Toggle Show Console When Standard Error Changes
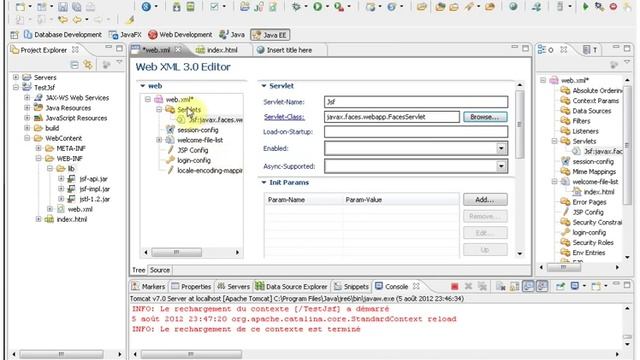 pos(542,287)
